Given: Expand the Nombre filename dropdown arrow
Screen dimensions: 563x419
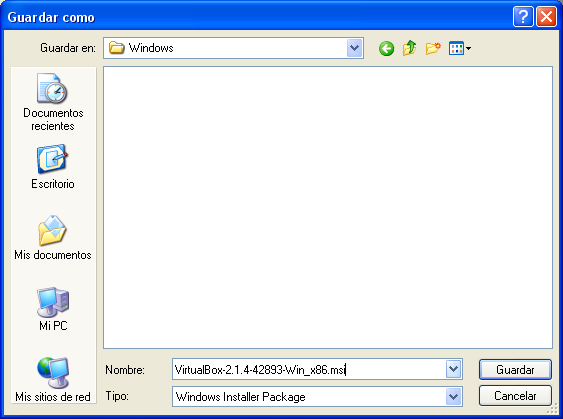Looking at the screenshot, I should click(x=453, y=369).
